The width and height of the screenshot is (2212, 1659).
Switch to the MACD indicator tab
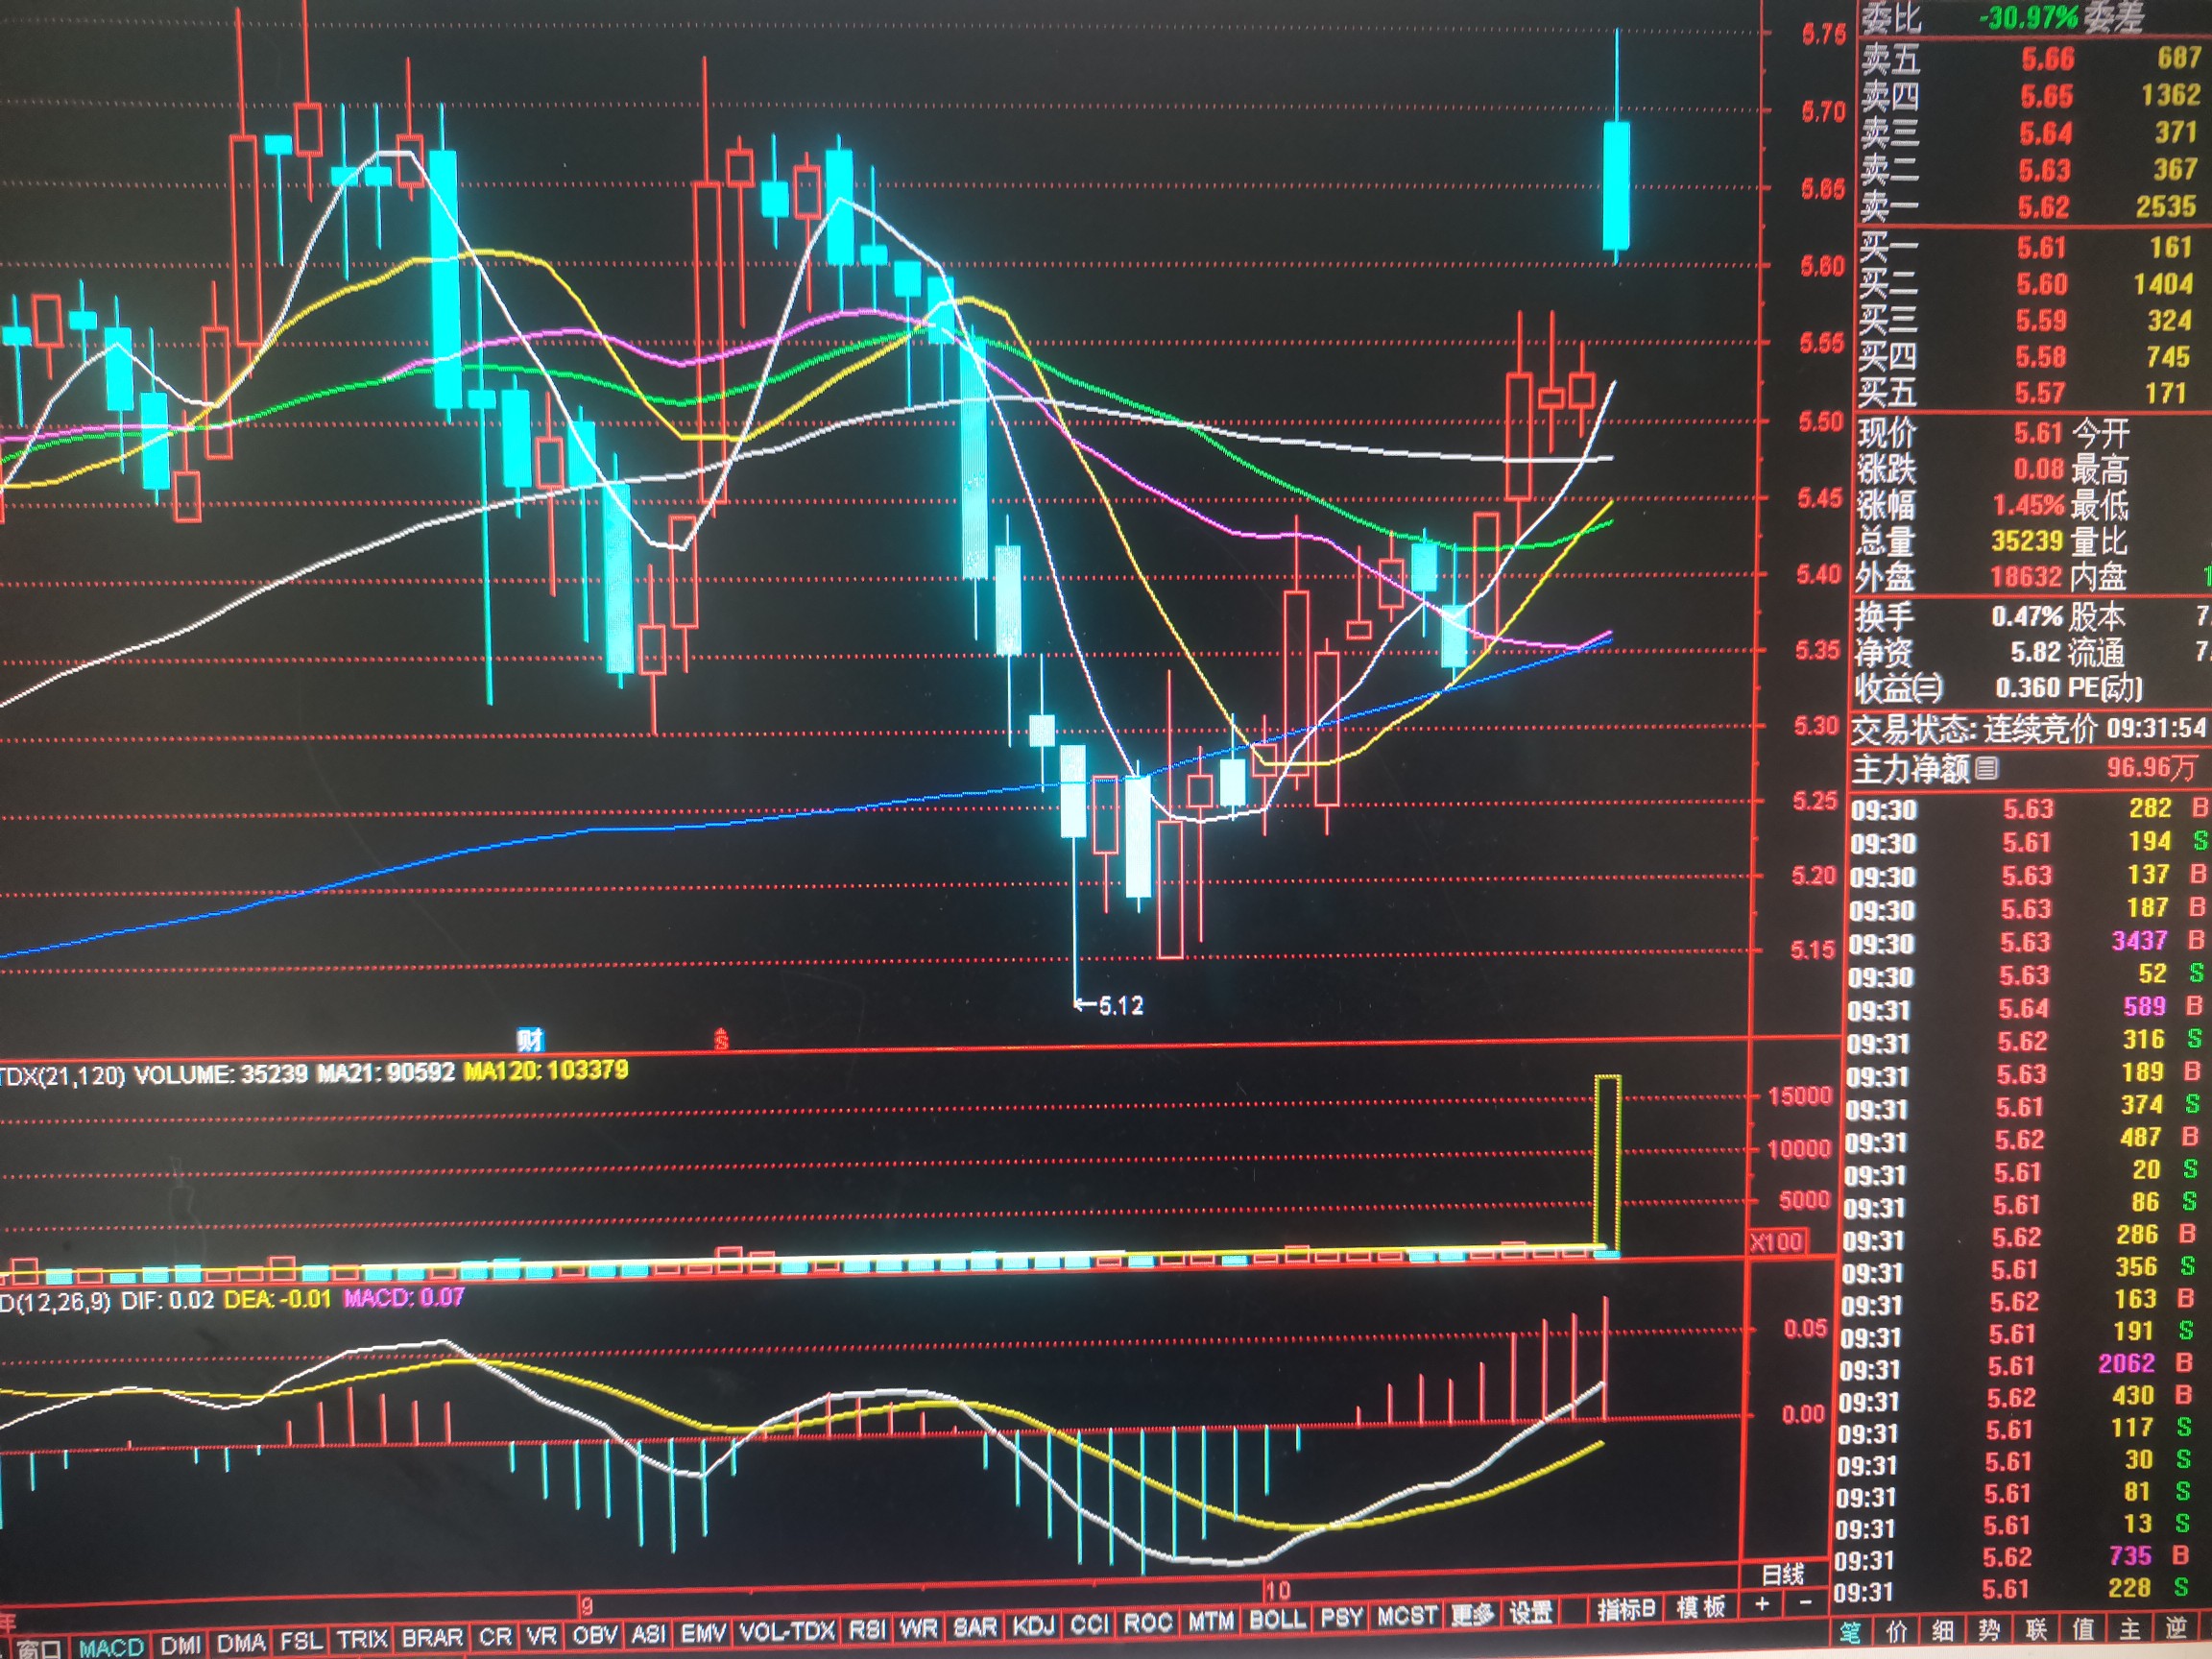[111, 1646]
